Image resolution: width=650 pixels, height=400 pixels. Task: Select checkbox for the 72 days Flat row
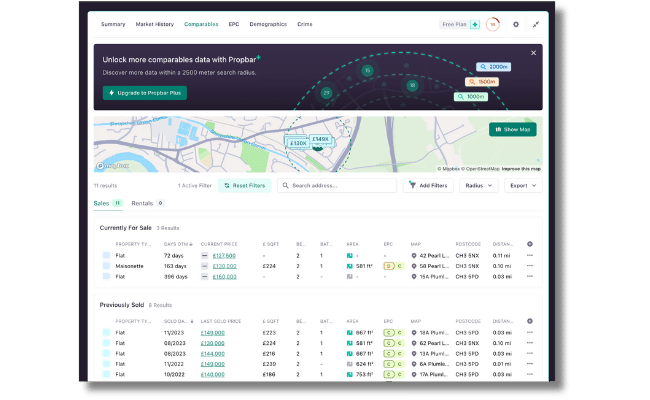pos(107,255)
